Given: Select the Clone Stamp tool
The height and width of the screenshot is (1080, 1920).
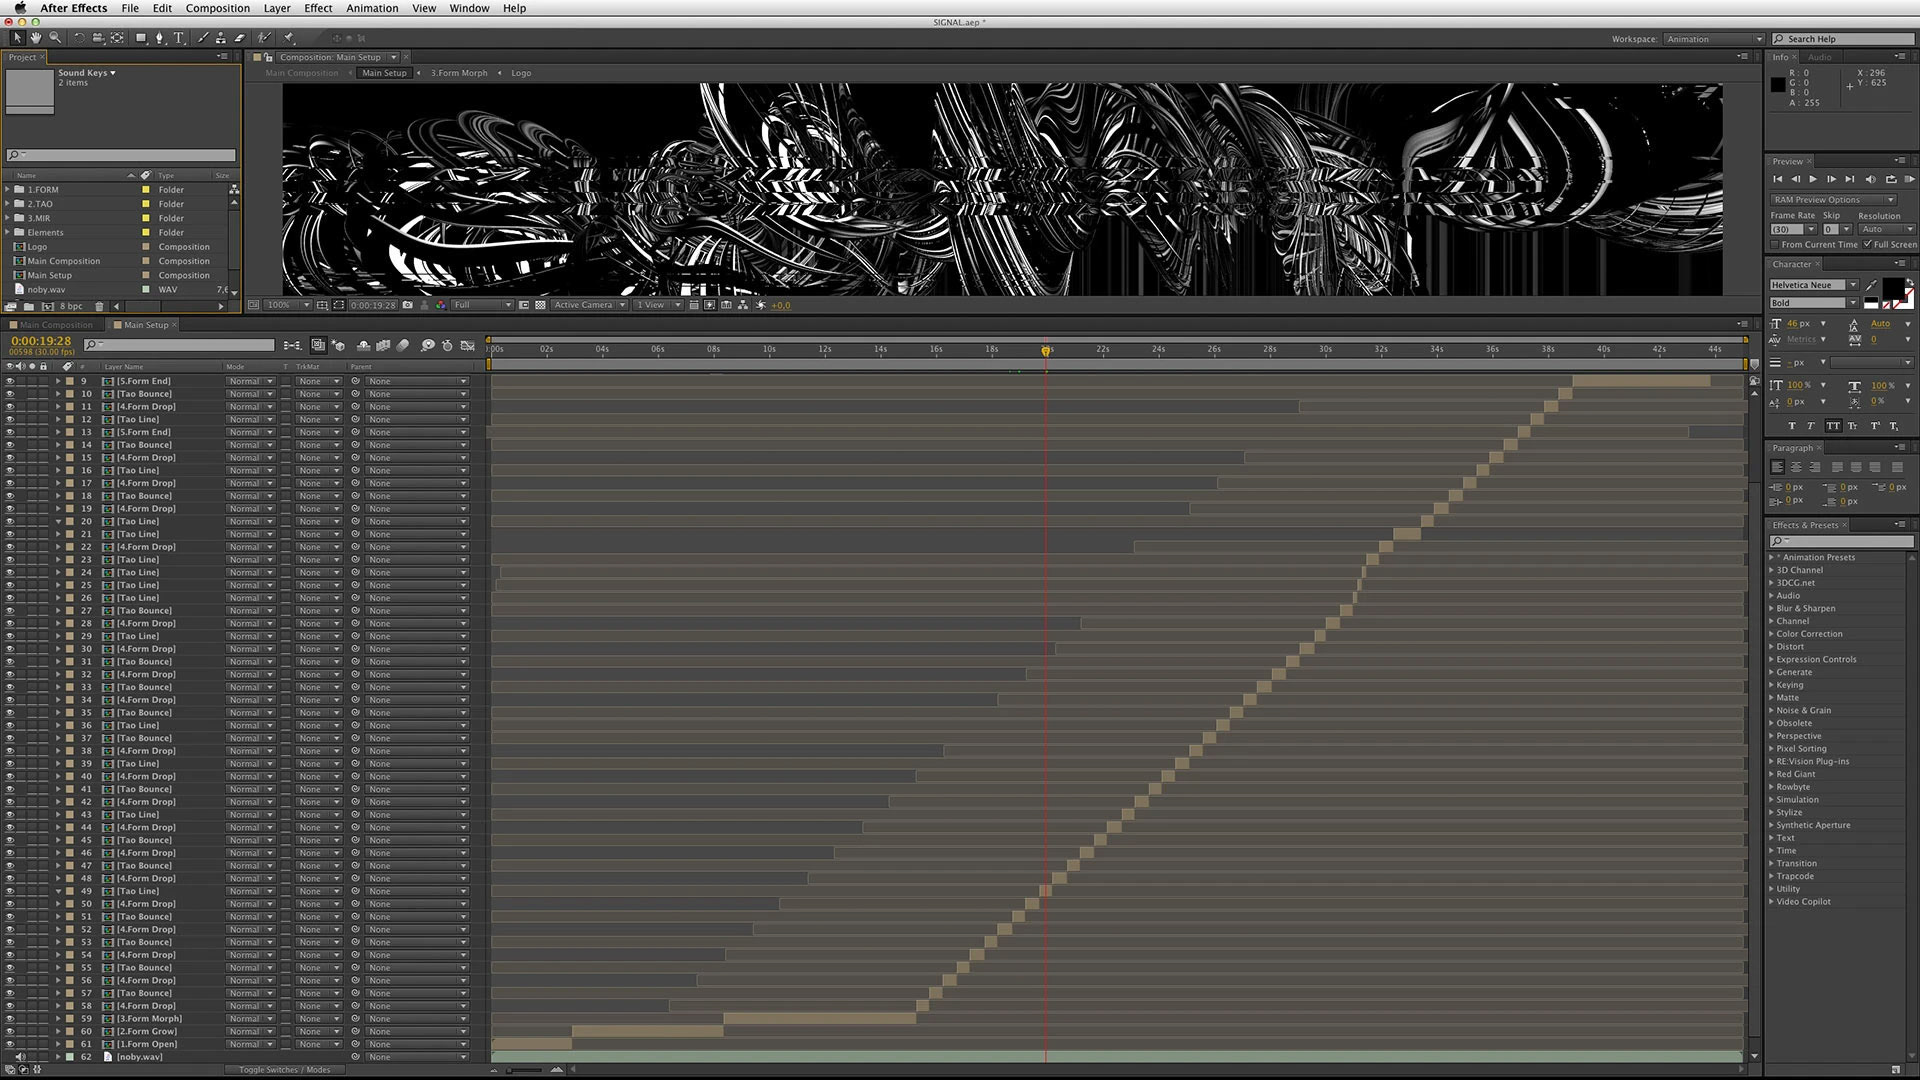Looking at the screenshot, I should 221,38.
